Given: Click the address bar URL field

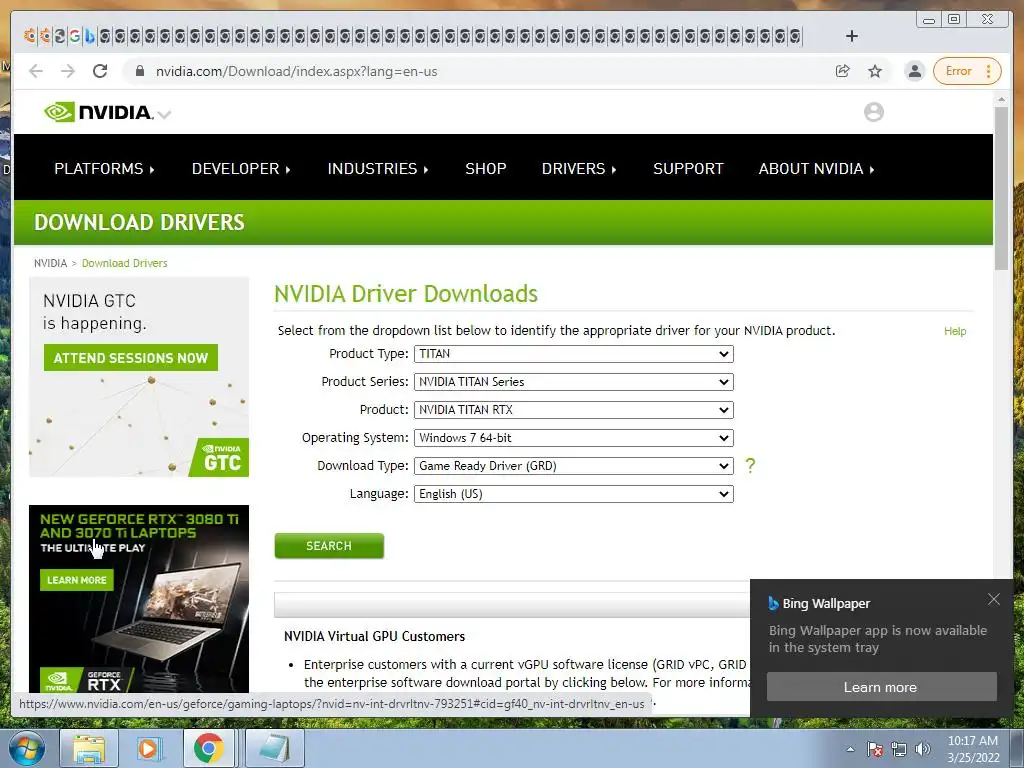Looking at the screenshot, I should [483, 71].
